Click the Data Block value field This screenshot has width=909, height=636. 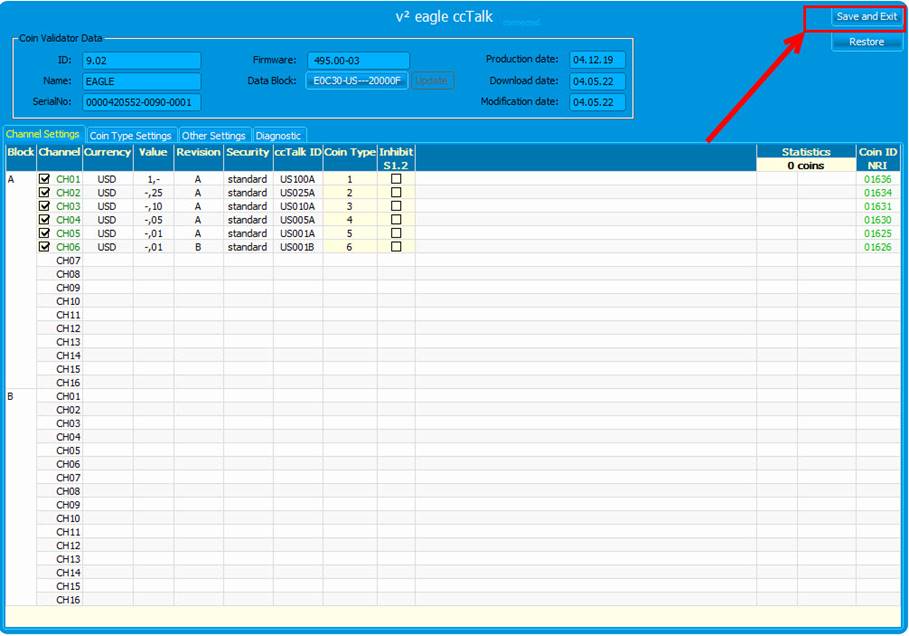click(357, 81)
